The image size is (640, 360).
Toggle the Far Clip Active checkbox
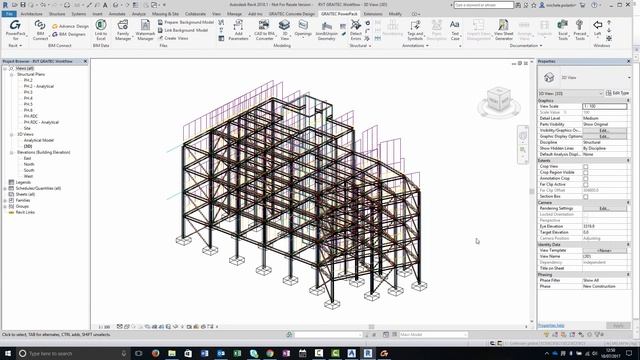pos(585,184)
